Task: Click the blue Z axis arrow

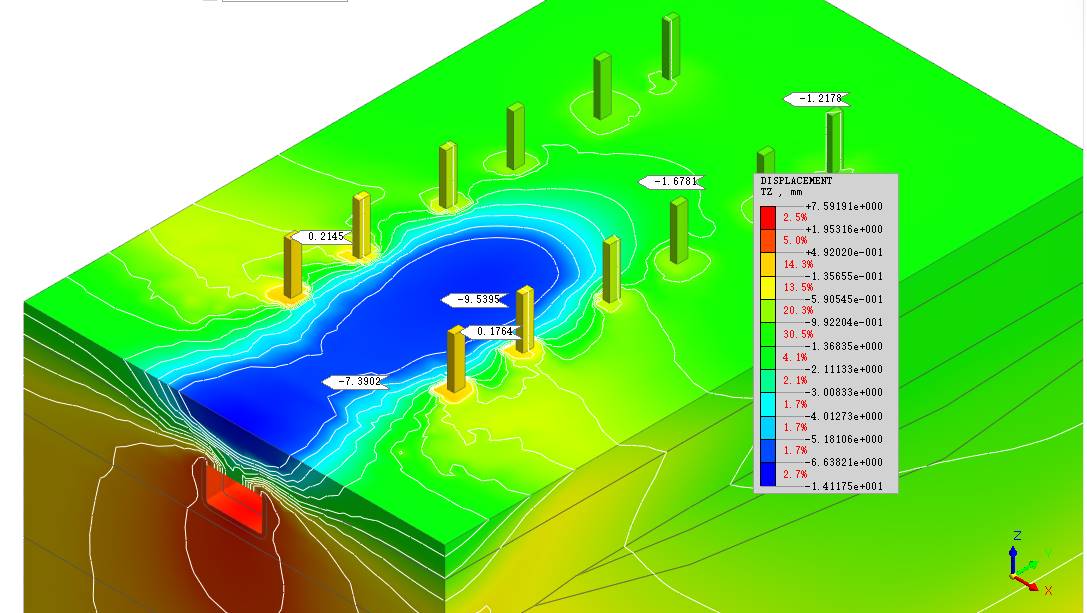Action: point(1013,558)
